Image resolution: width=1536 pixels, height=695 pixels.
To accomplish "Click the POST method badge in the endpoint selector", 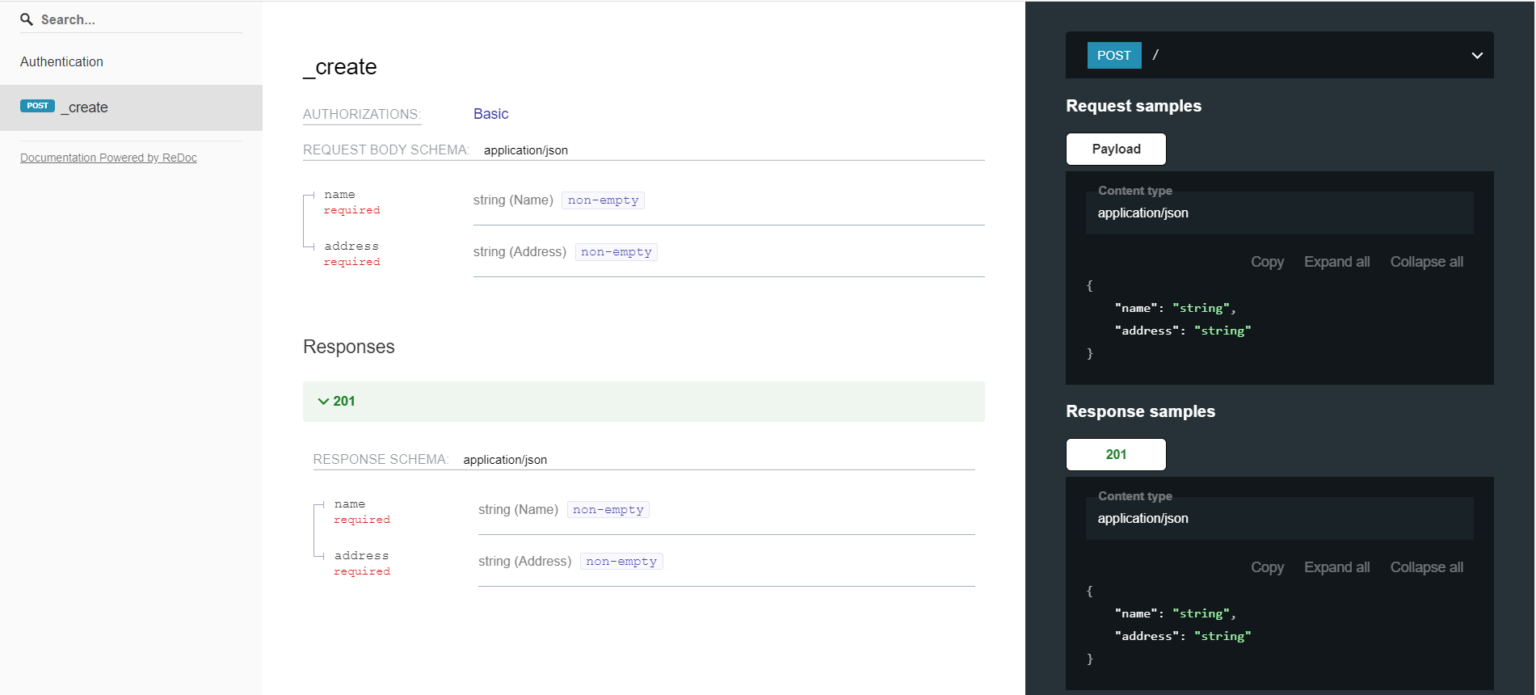I will (x=1114, y=55).
